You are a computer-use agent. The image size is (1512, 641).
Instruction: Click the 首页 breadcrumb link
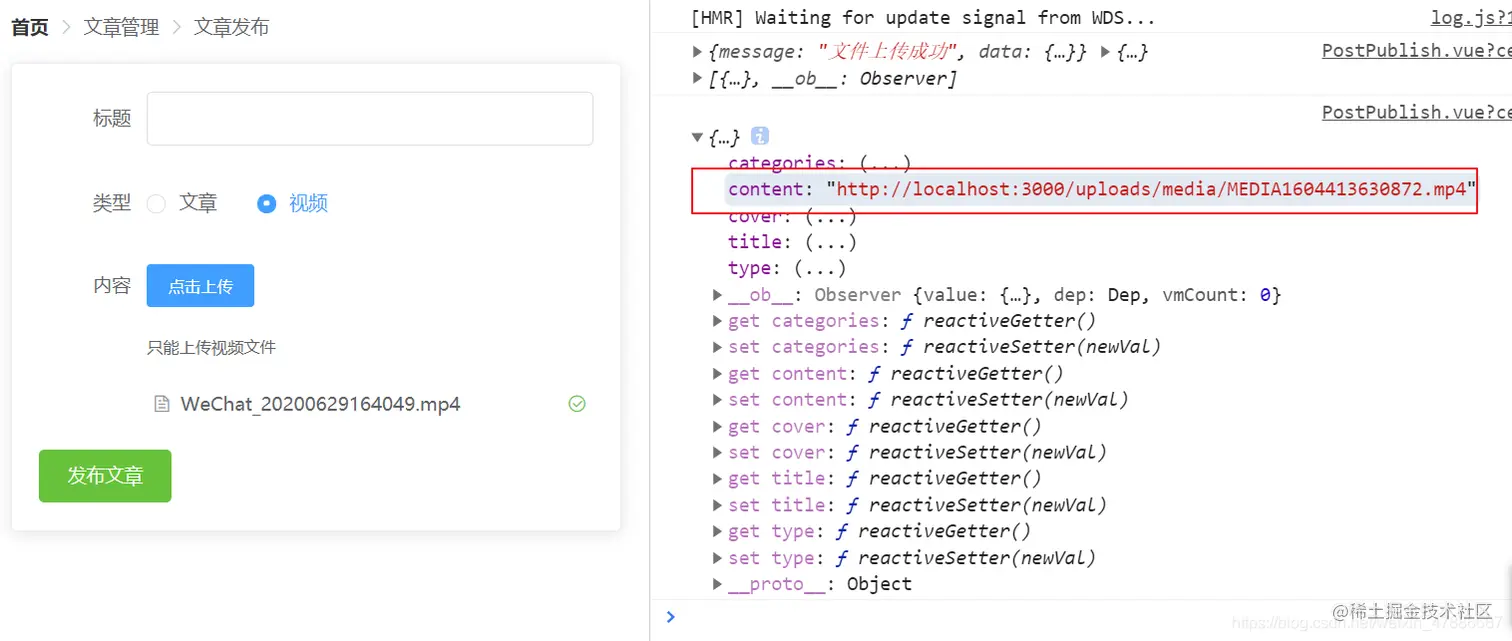29,28
